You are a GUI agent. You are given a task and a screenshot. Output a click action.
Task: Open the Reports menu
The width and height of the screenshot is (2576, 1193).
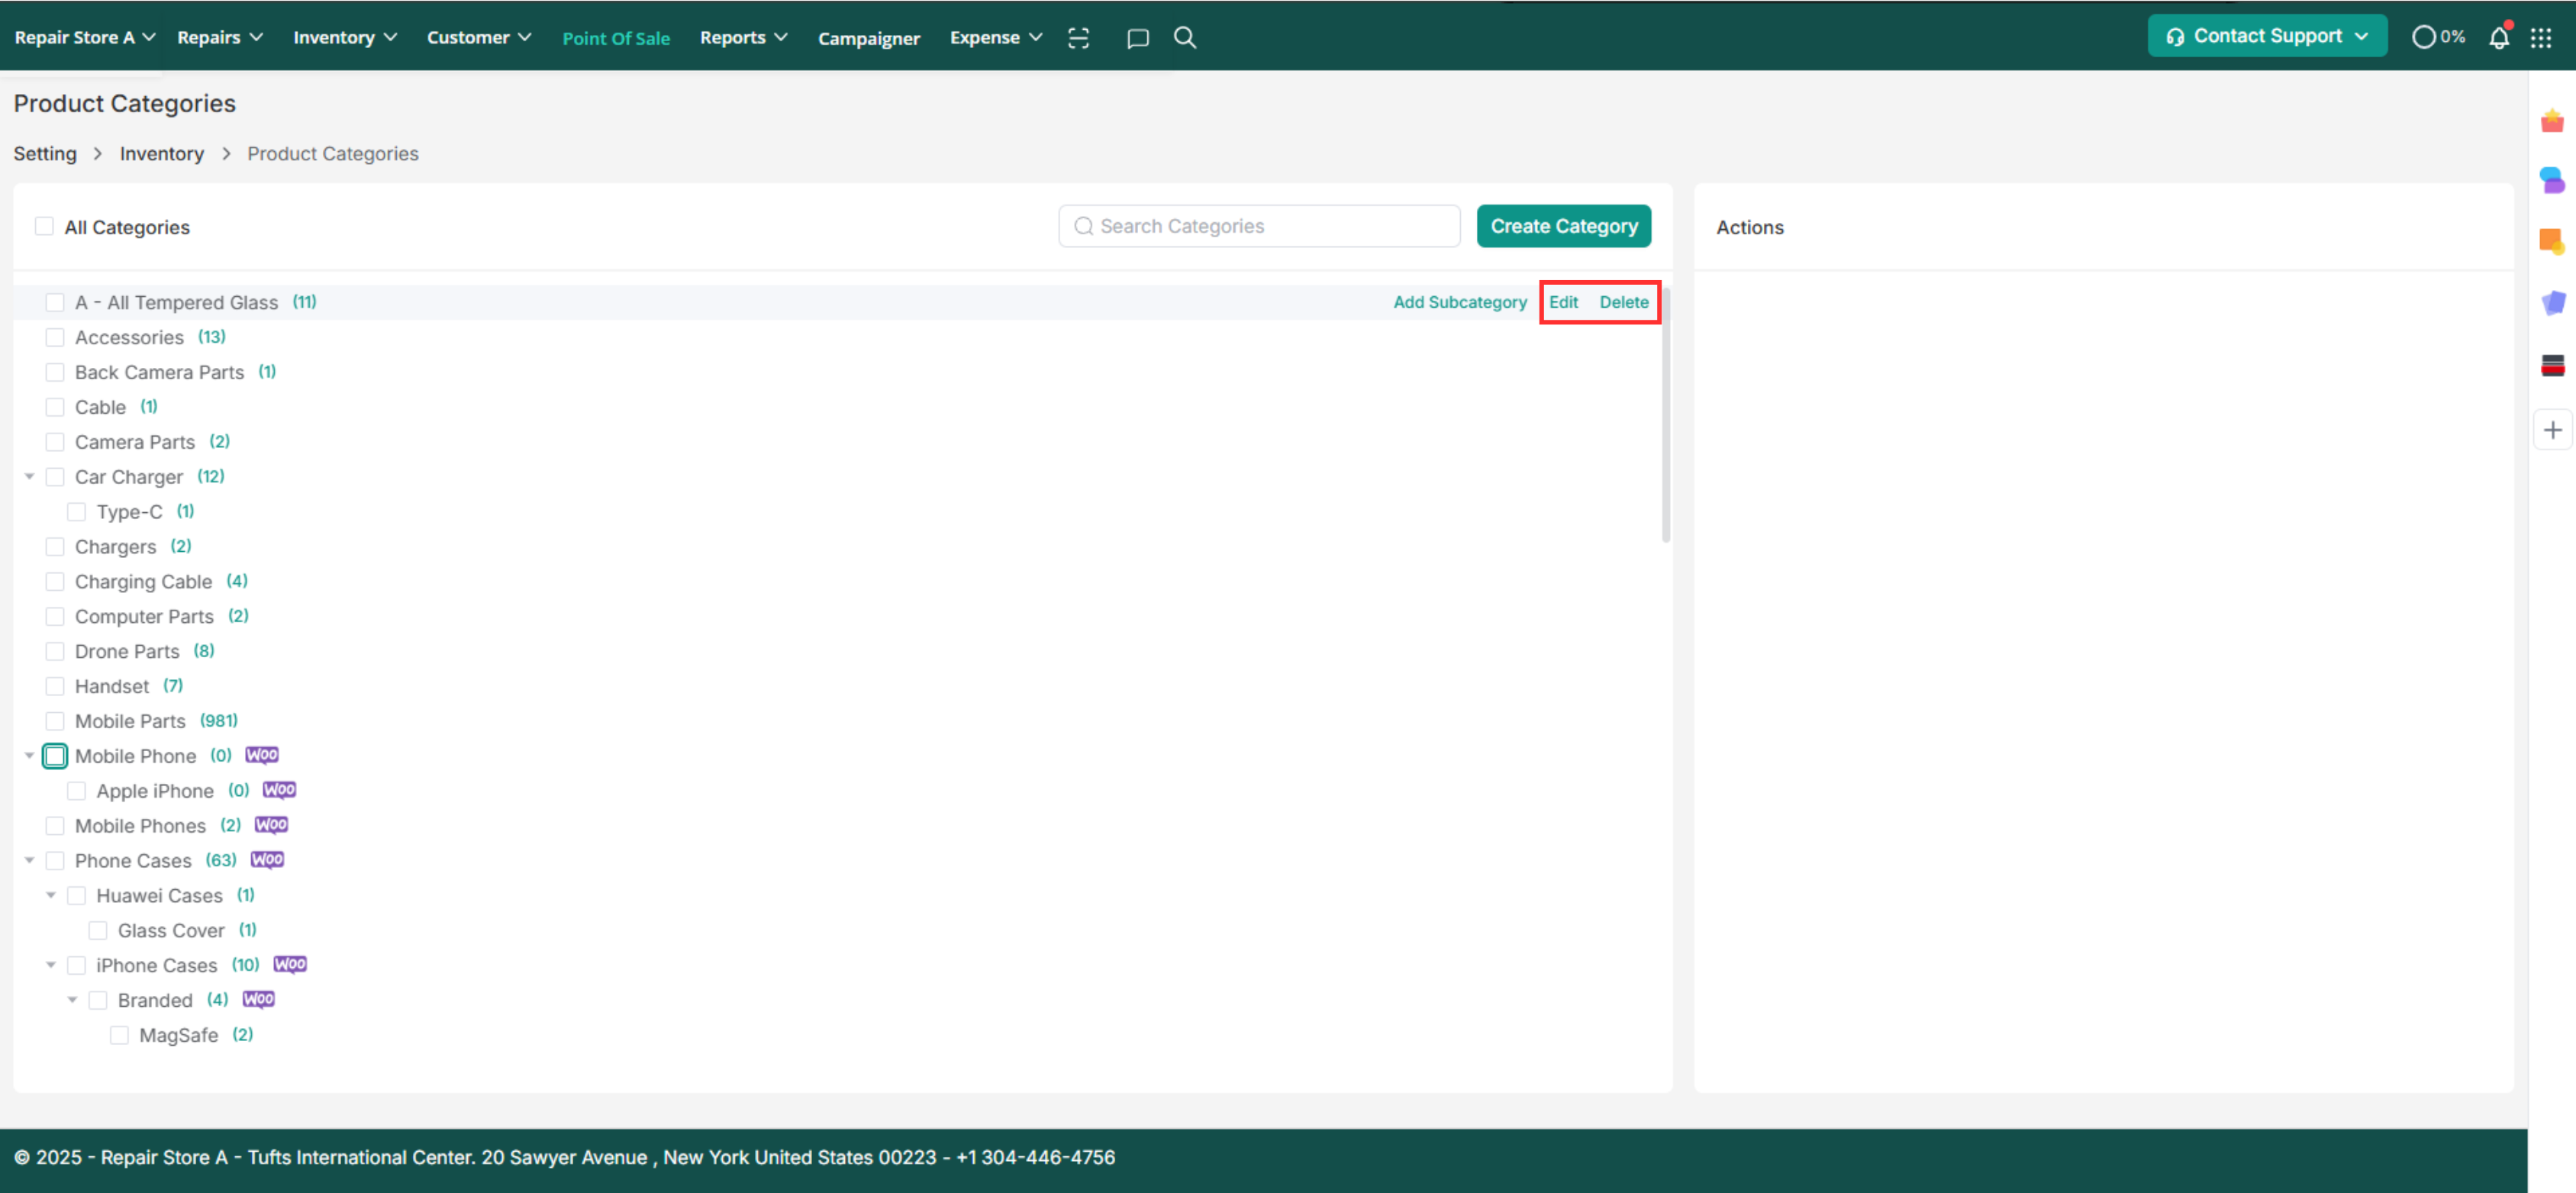click(743, 37)
